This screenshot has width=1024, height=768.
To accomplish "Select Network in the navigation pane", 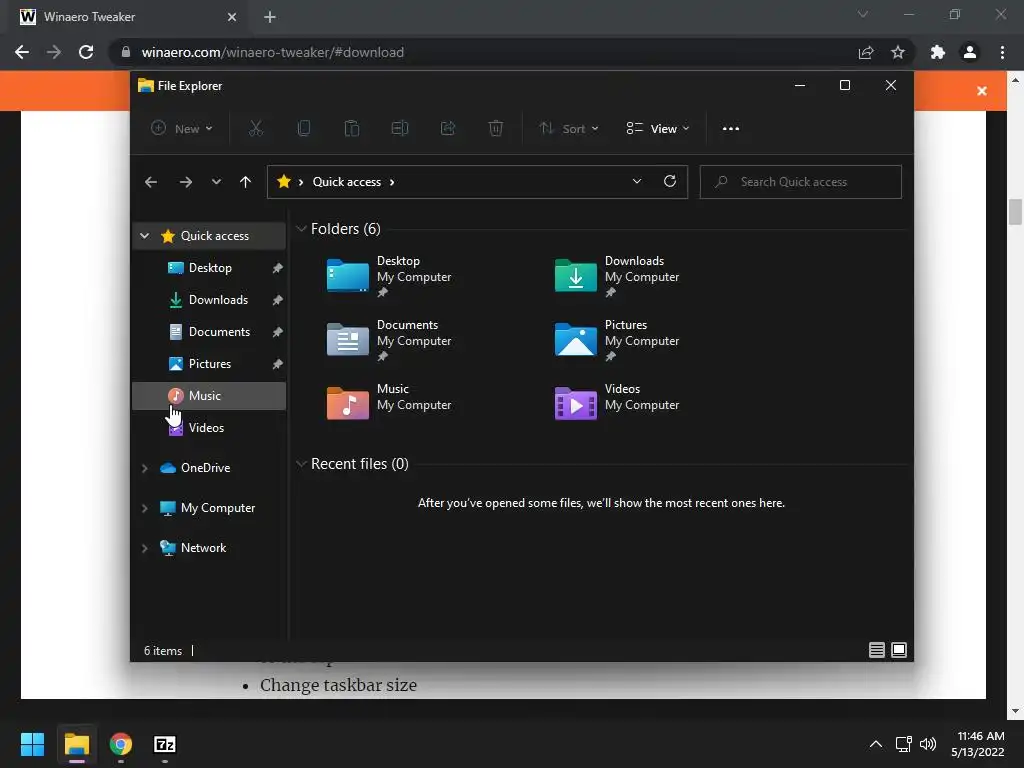I will 203,548.
